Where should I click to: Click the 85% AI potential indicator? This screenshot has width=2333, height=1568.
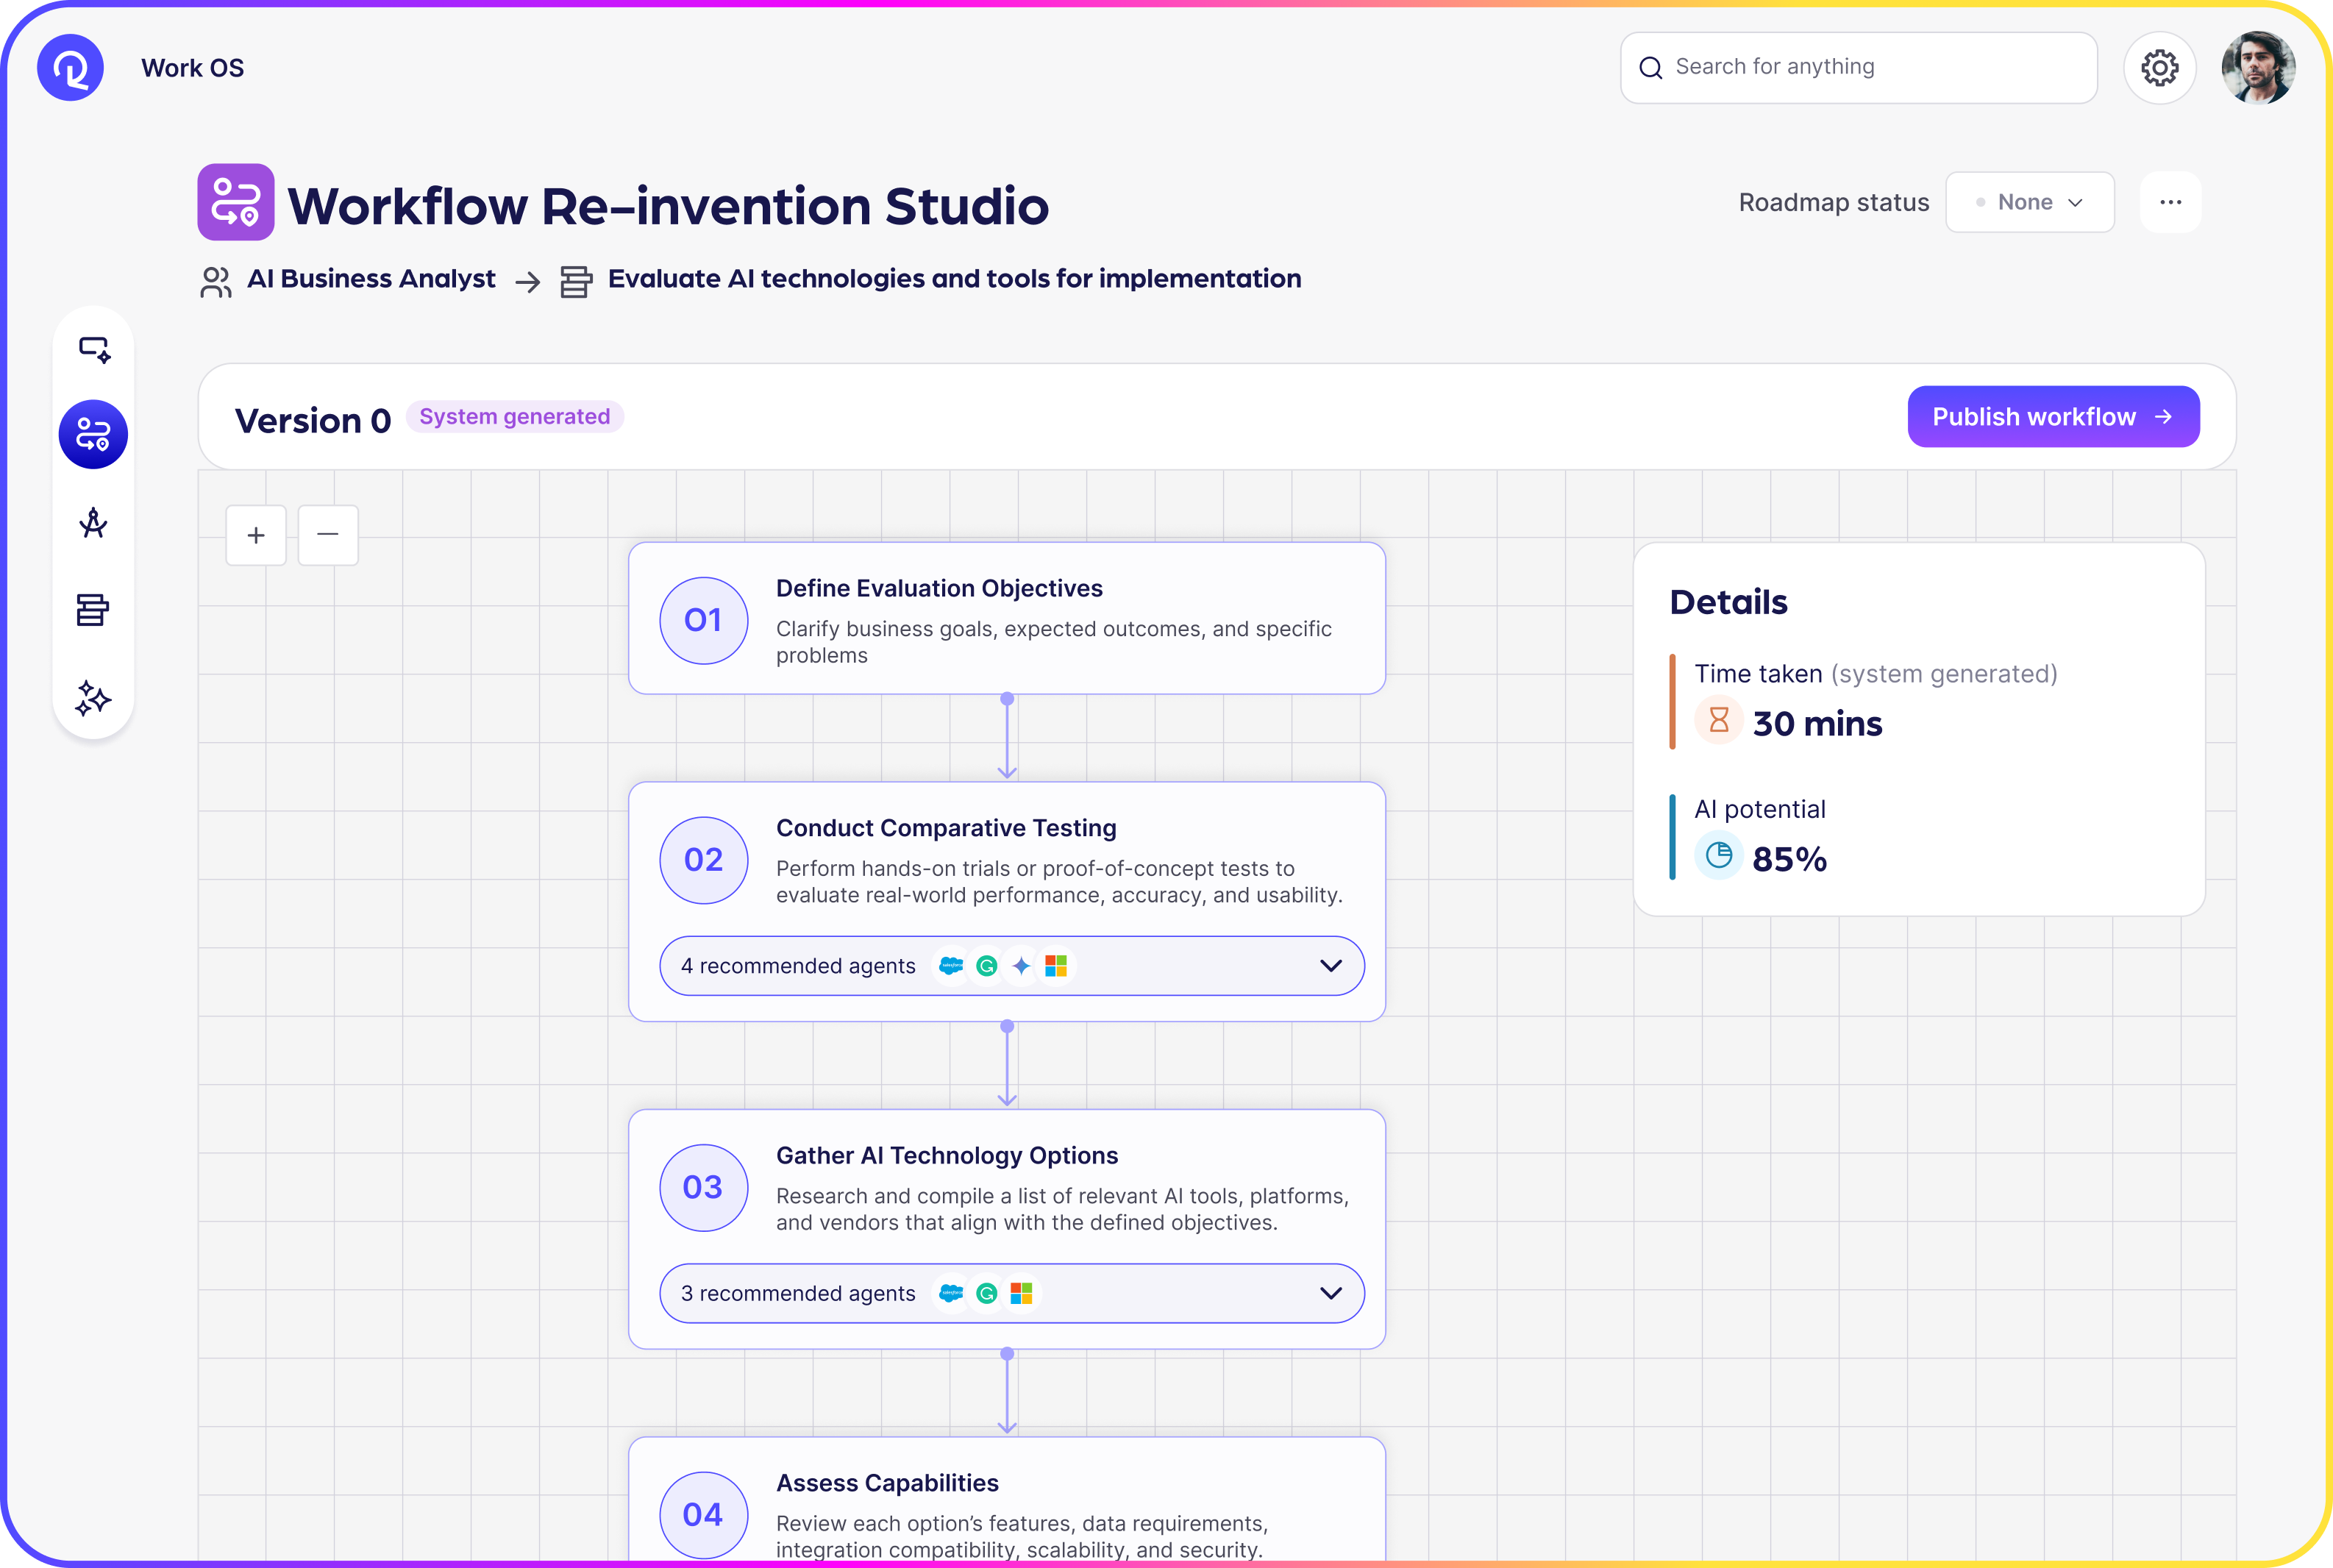1790,856
